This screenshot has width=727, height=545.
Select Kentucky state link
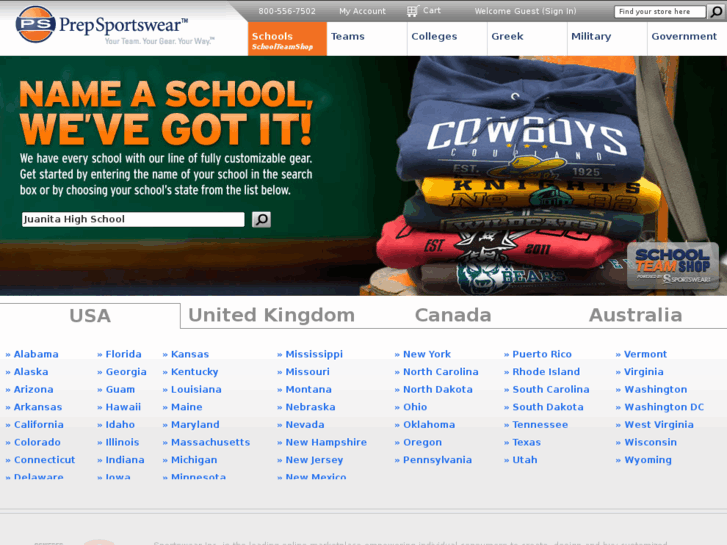[x=195, y=372]
